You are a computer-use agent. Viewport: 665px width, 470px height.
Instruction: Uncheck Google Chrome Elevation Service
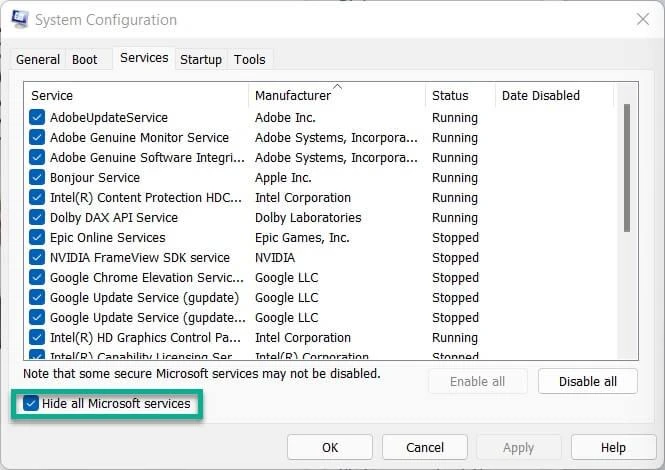(x=37, y=278)
